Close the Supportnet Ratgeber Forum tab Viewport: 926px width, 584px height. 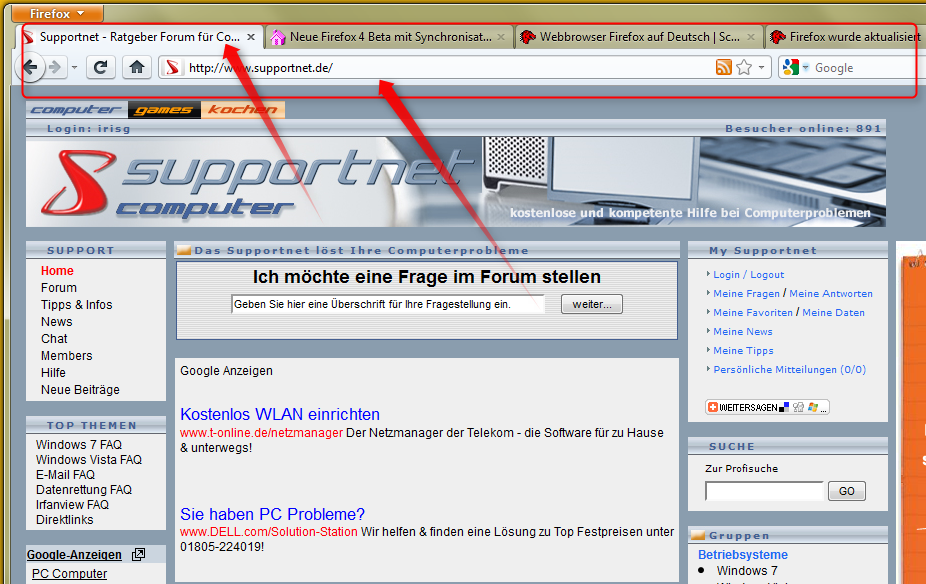tap(251, 37)
